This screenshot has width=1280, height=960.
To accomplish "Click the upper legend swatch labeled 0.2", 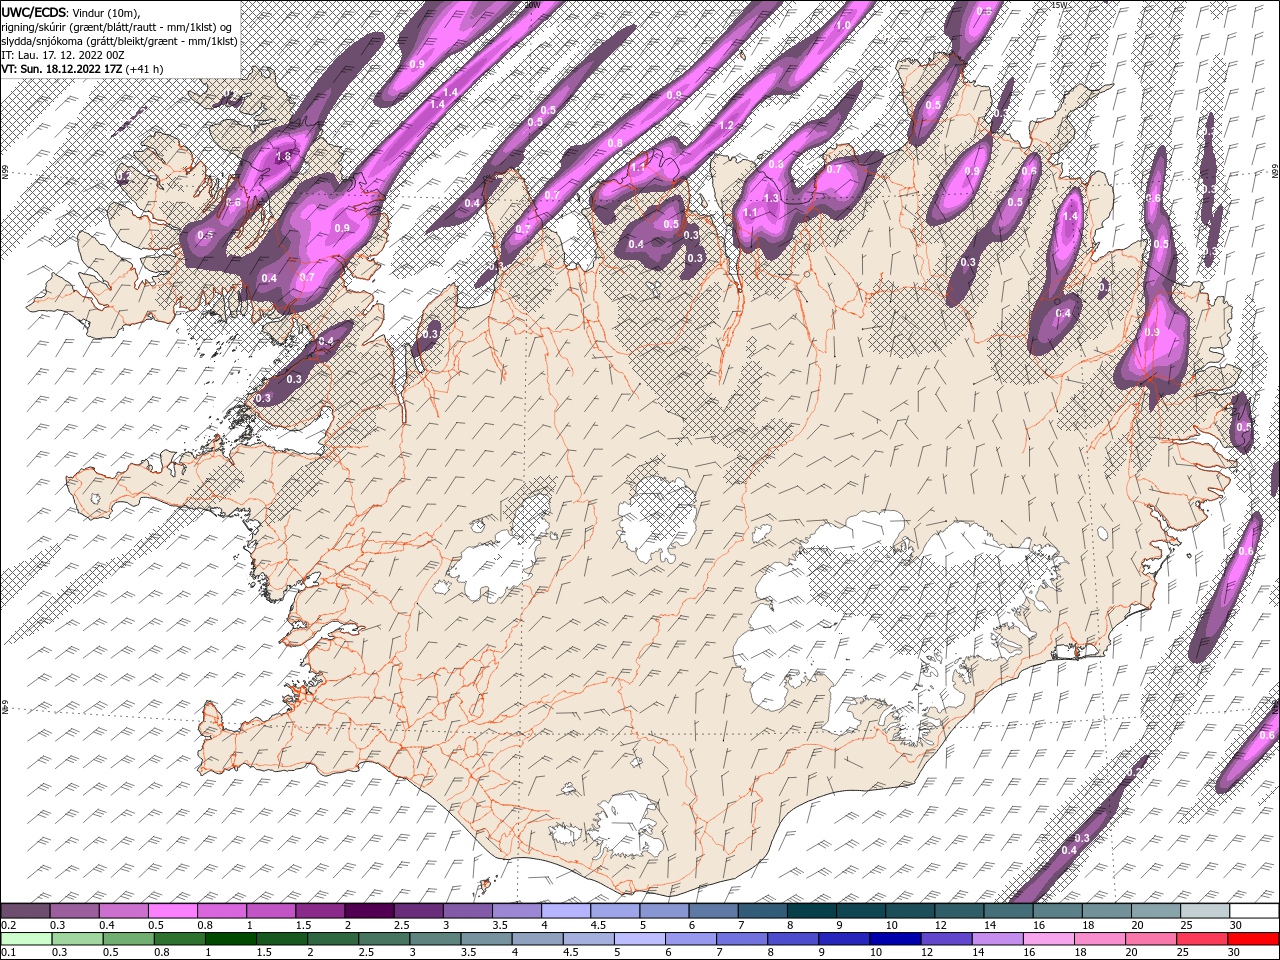I will (x=25, y=911).
